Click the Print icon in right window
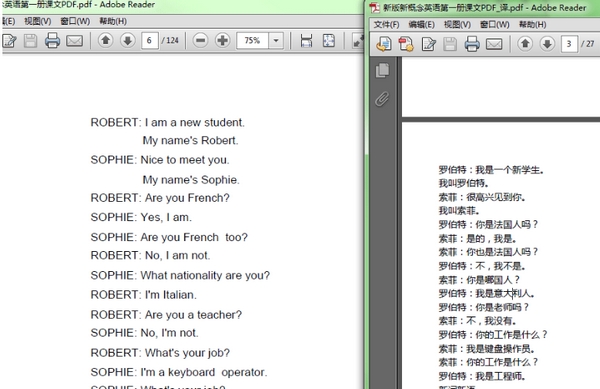The width and height of the screenshot is (600, 389). pos(472,44)
